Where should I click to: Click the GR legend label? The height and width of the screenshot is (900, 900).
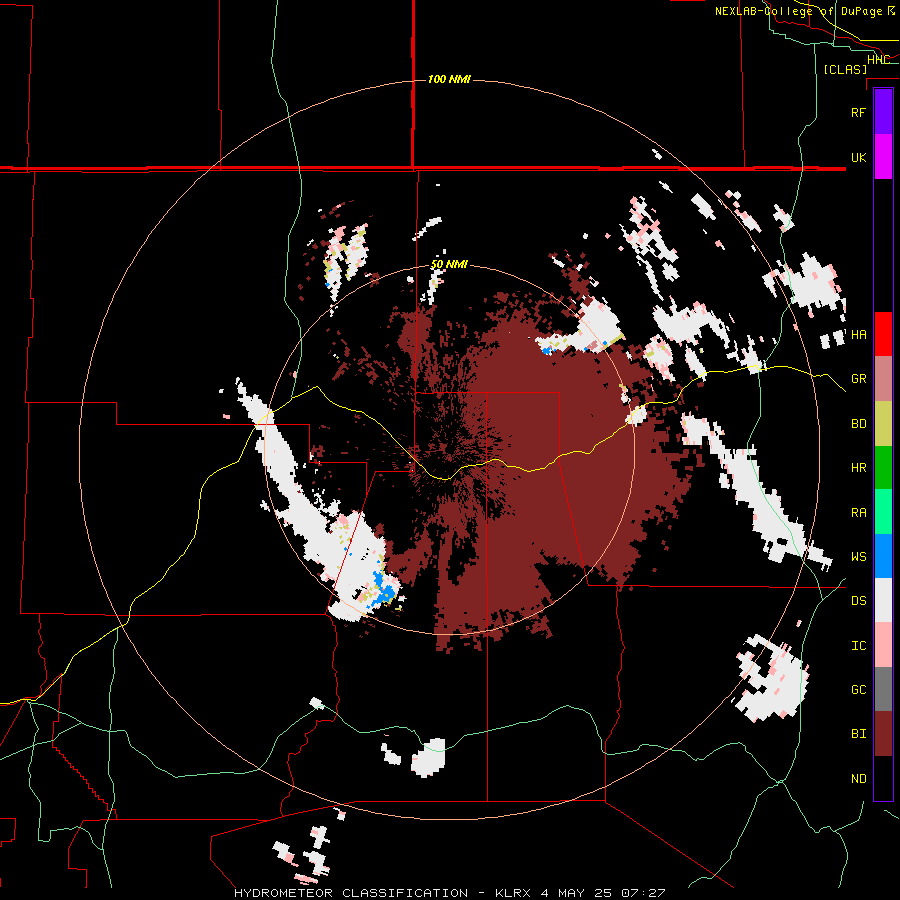tap(858, 379)
